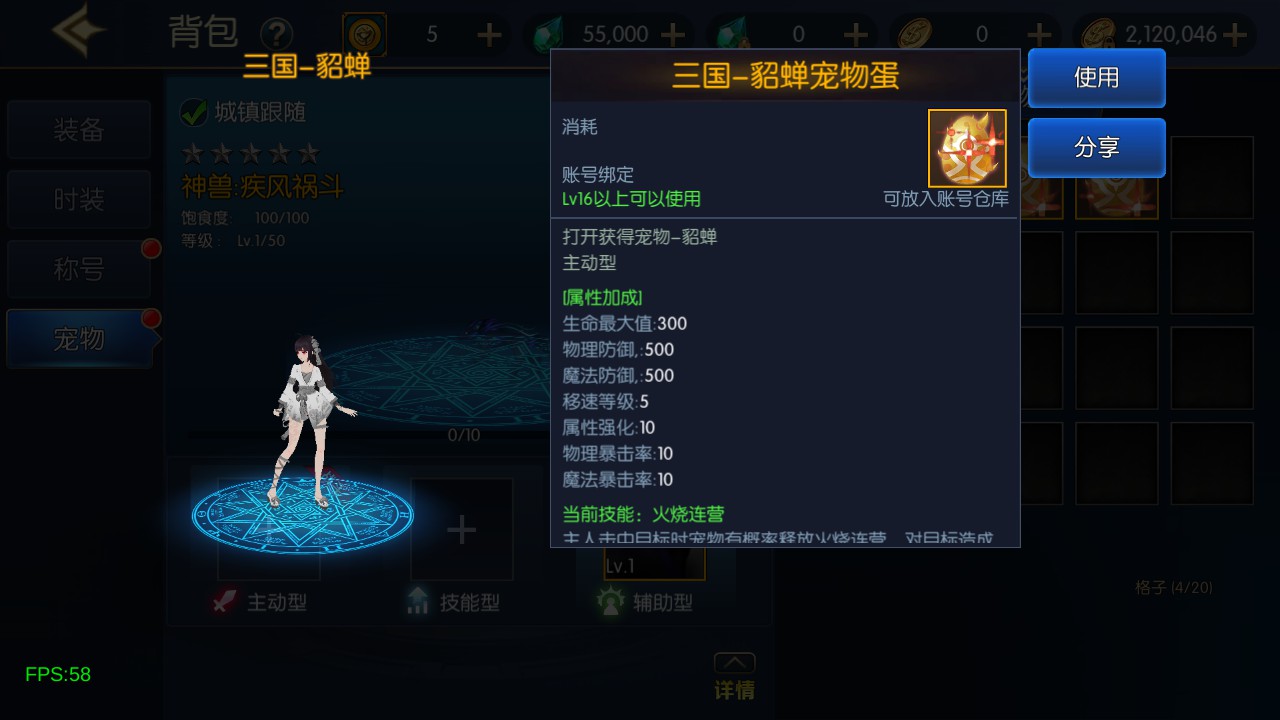Click the 使用 use button
The image size is (1280, 720).
click(x=1097, y=78)
